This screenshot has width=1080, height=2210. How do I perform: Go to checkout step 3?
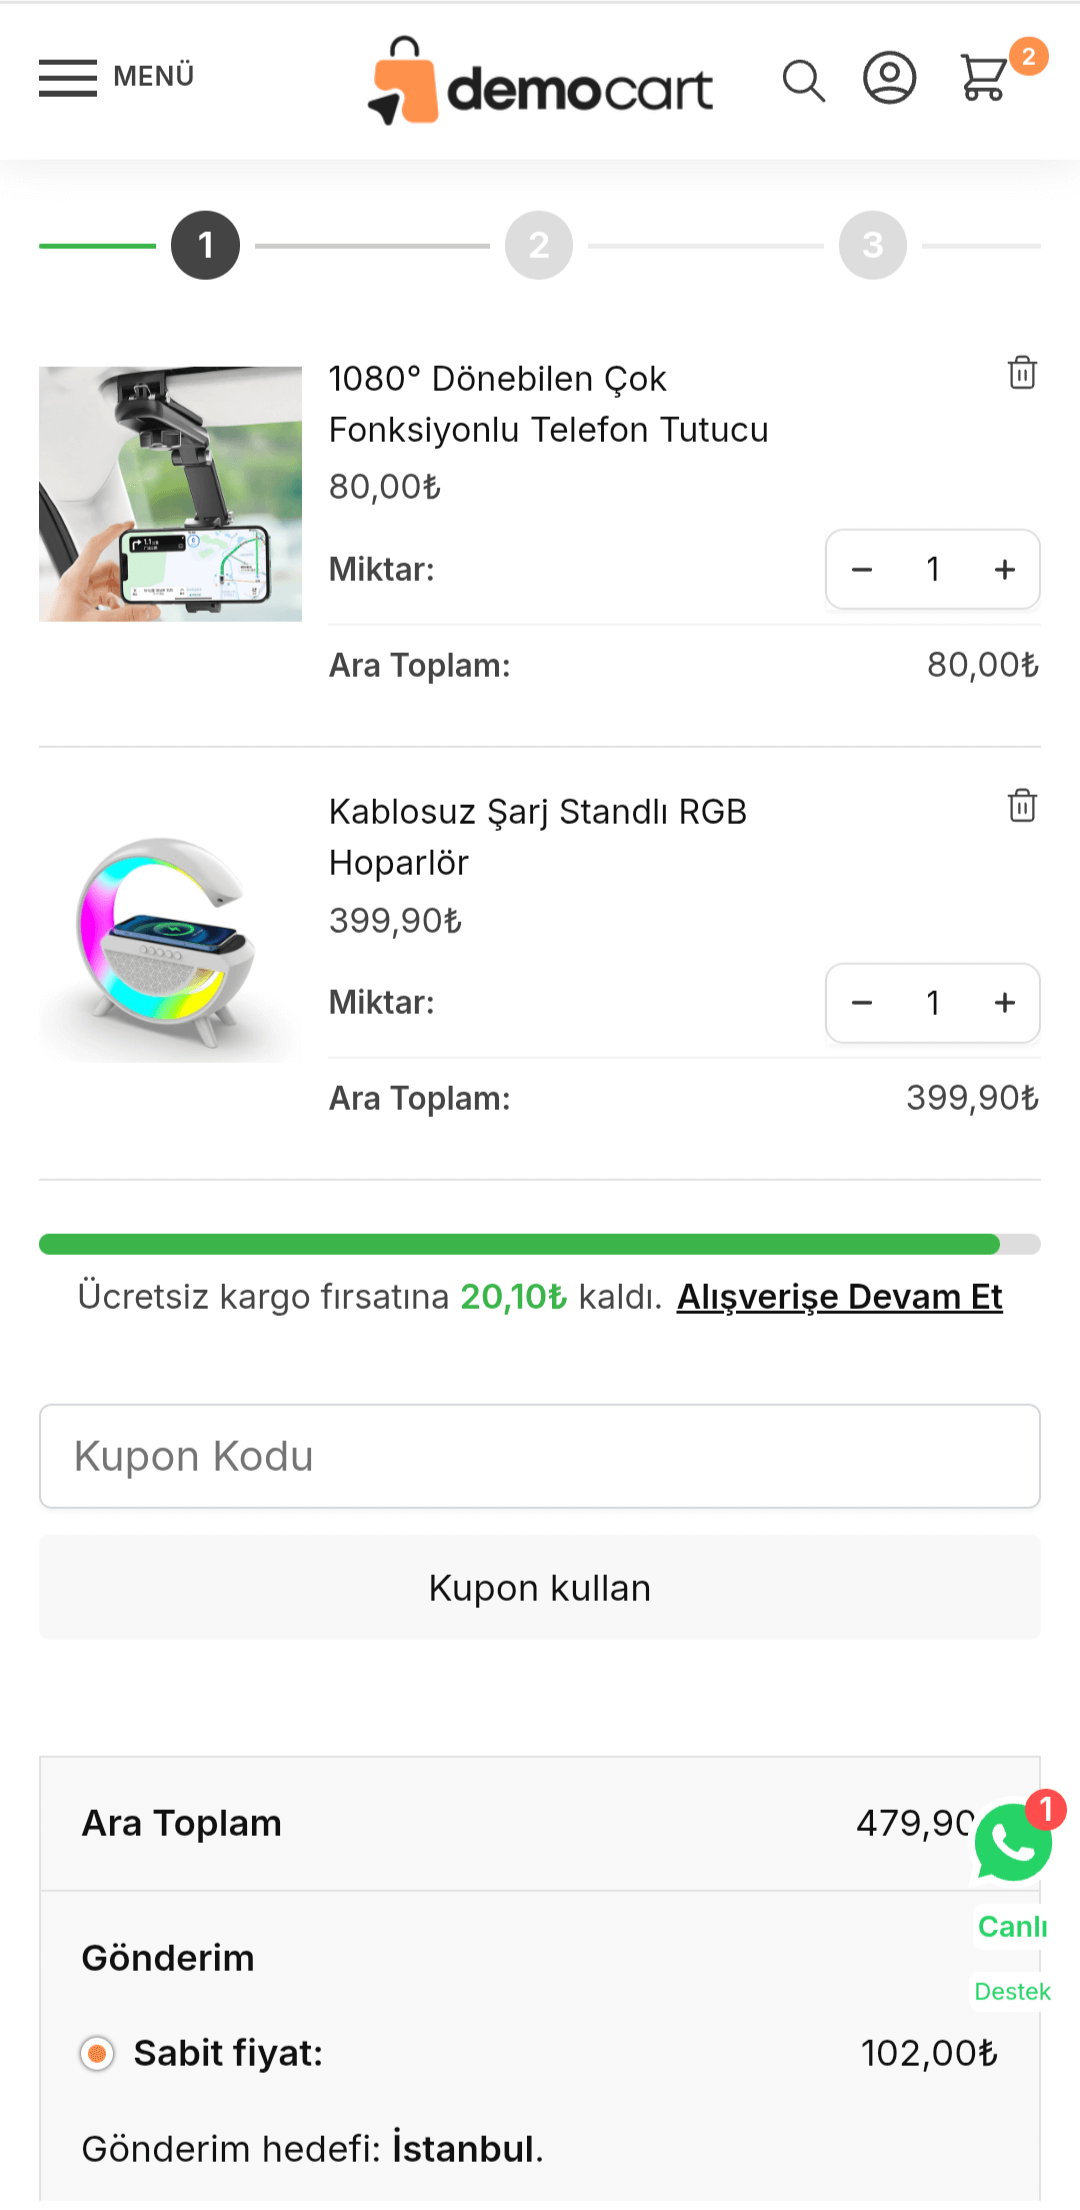[x=873, y=245]
